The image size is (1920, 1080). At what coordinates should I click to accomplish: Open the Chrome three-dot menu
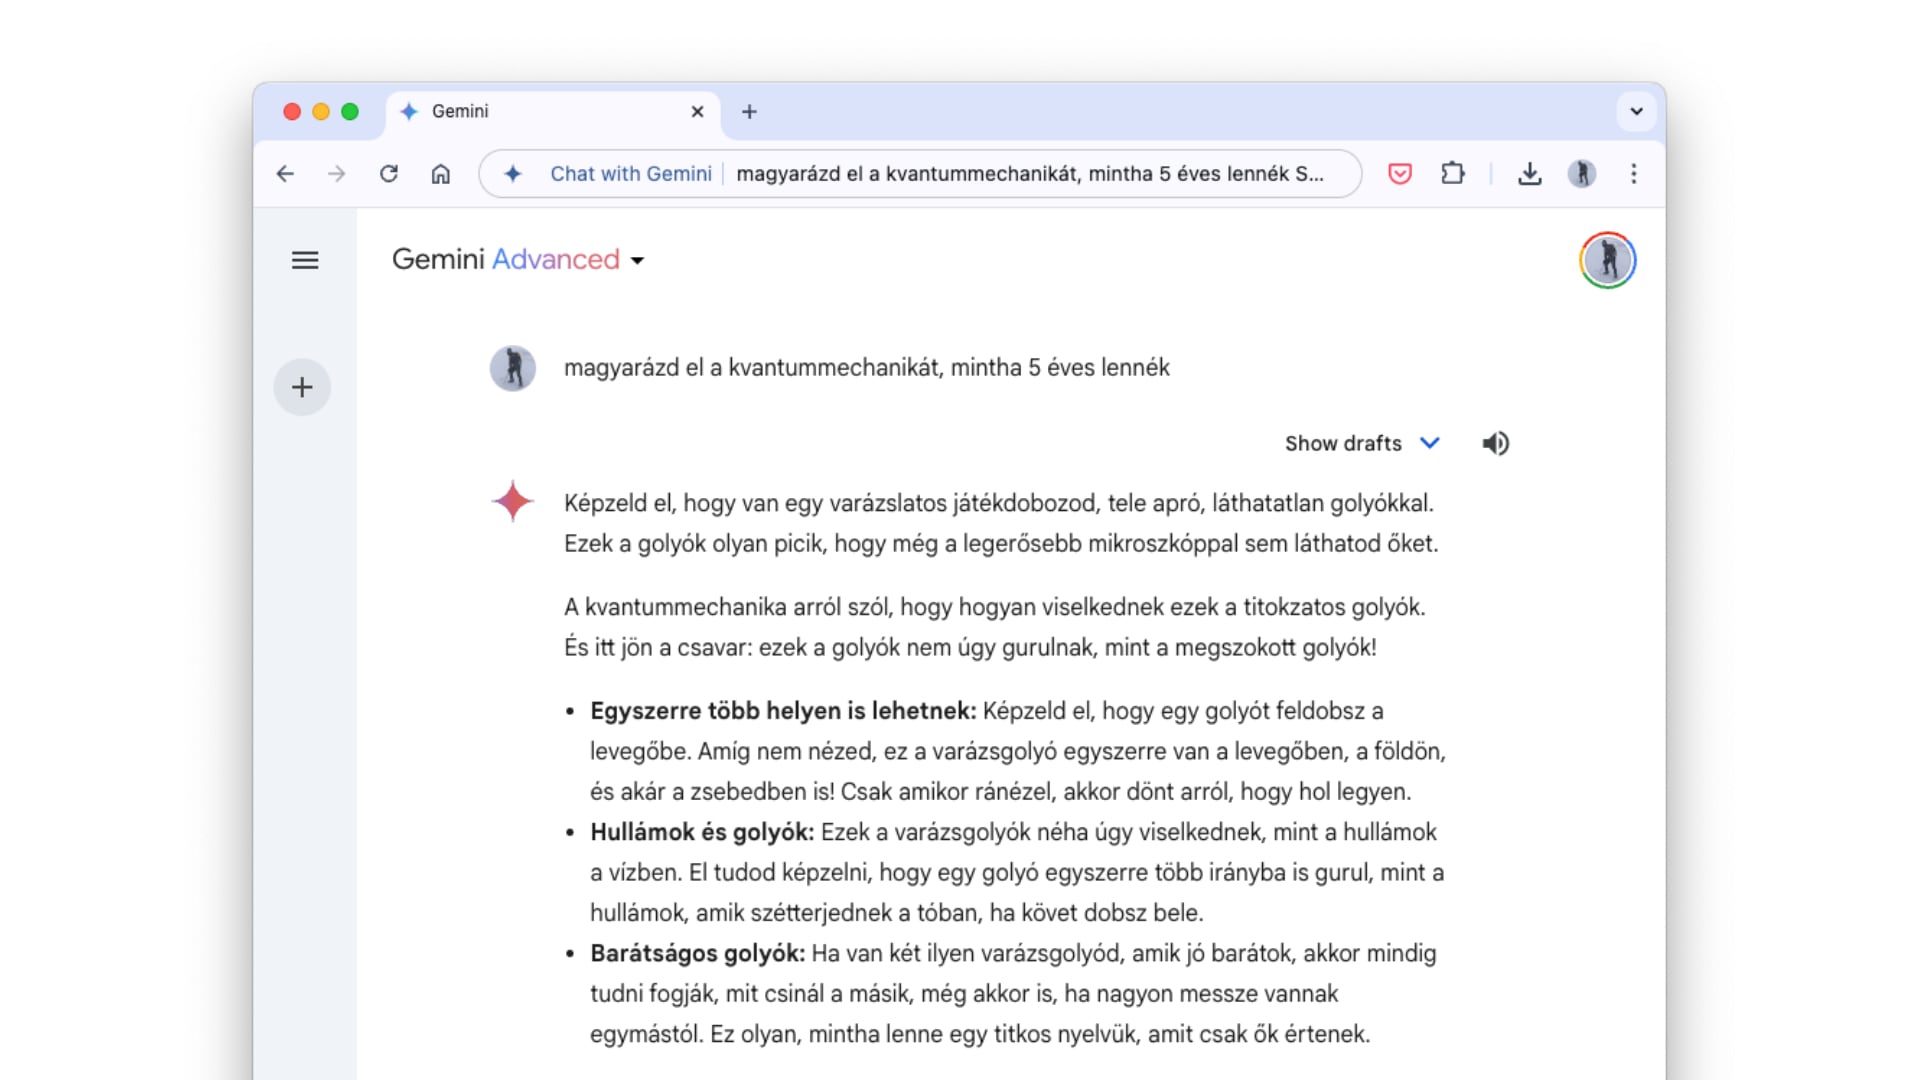pos(1634,174)
